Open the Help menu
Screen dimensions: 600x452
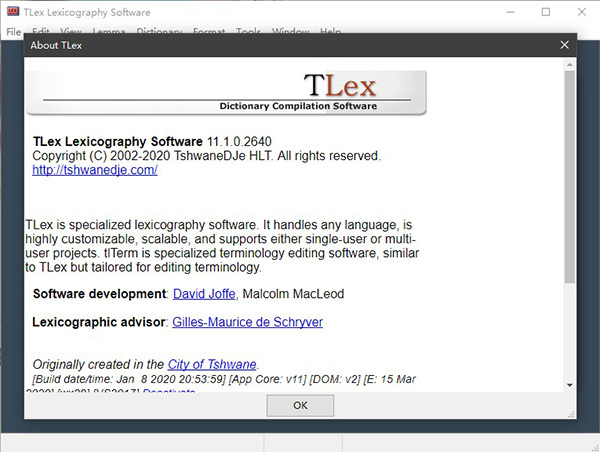pyautogui.click(x=330, y=32)
